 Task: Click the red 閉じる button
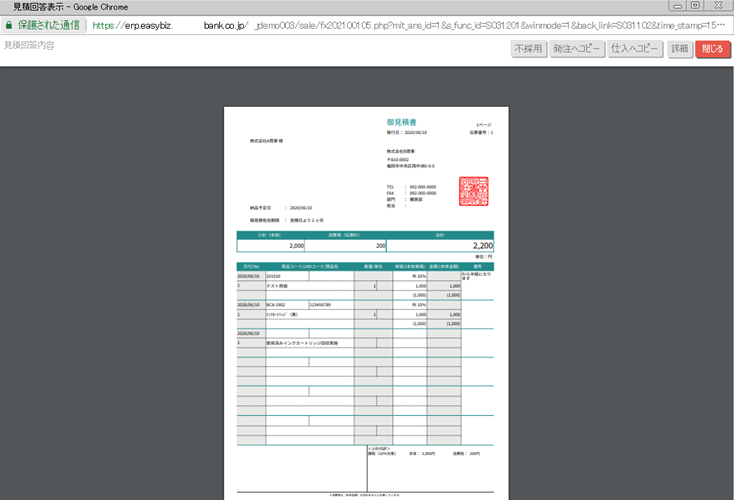point(712,49)
